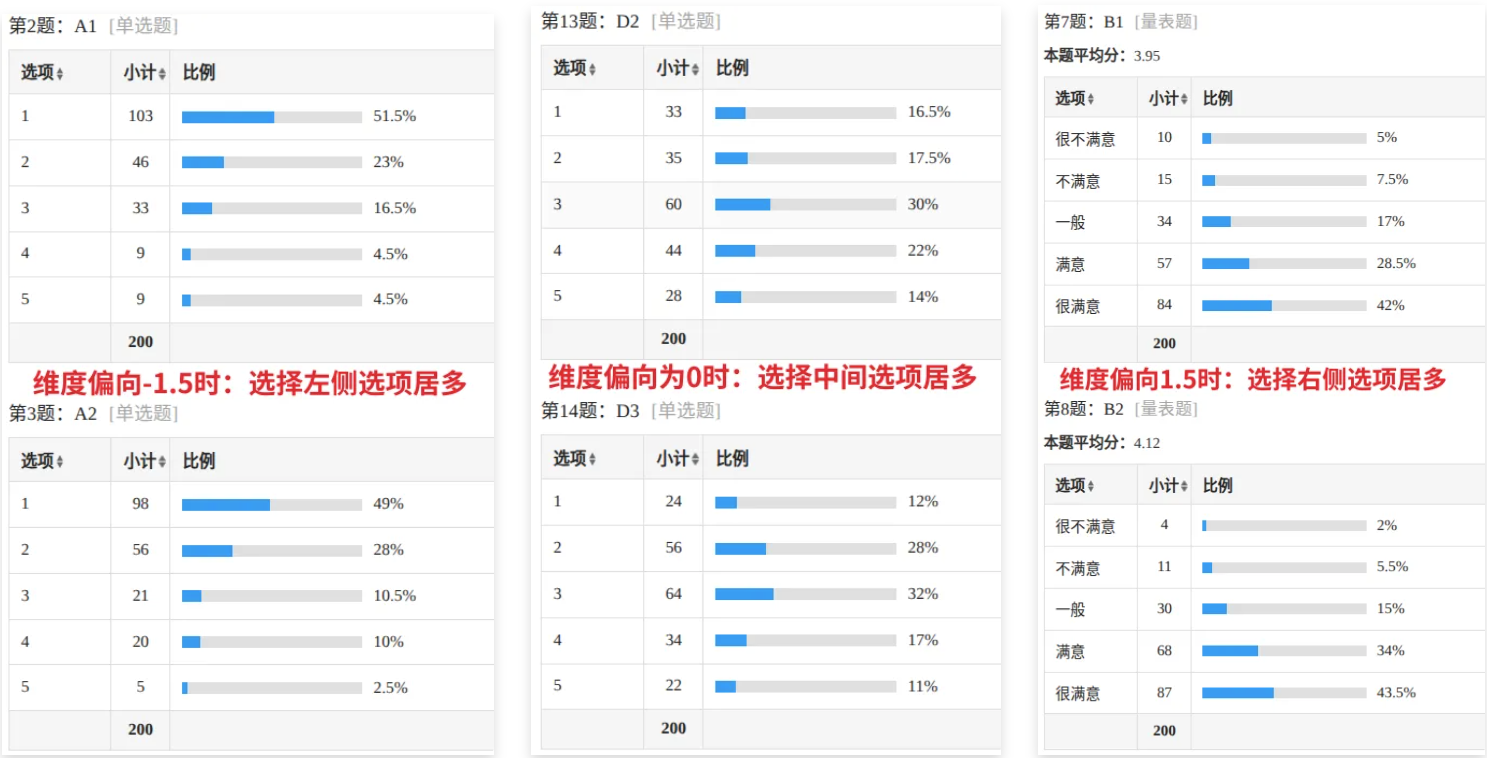
Task: Sort D3 table by 小计 arrow icon
Action: [693, 460]
